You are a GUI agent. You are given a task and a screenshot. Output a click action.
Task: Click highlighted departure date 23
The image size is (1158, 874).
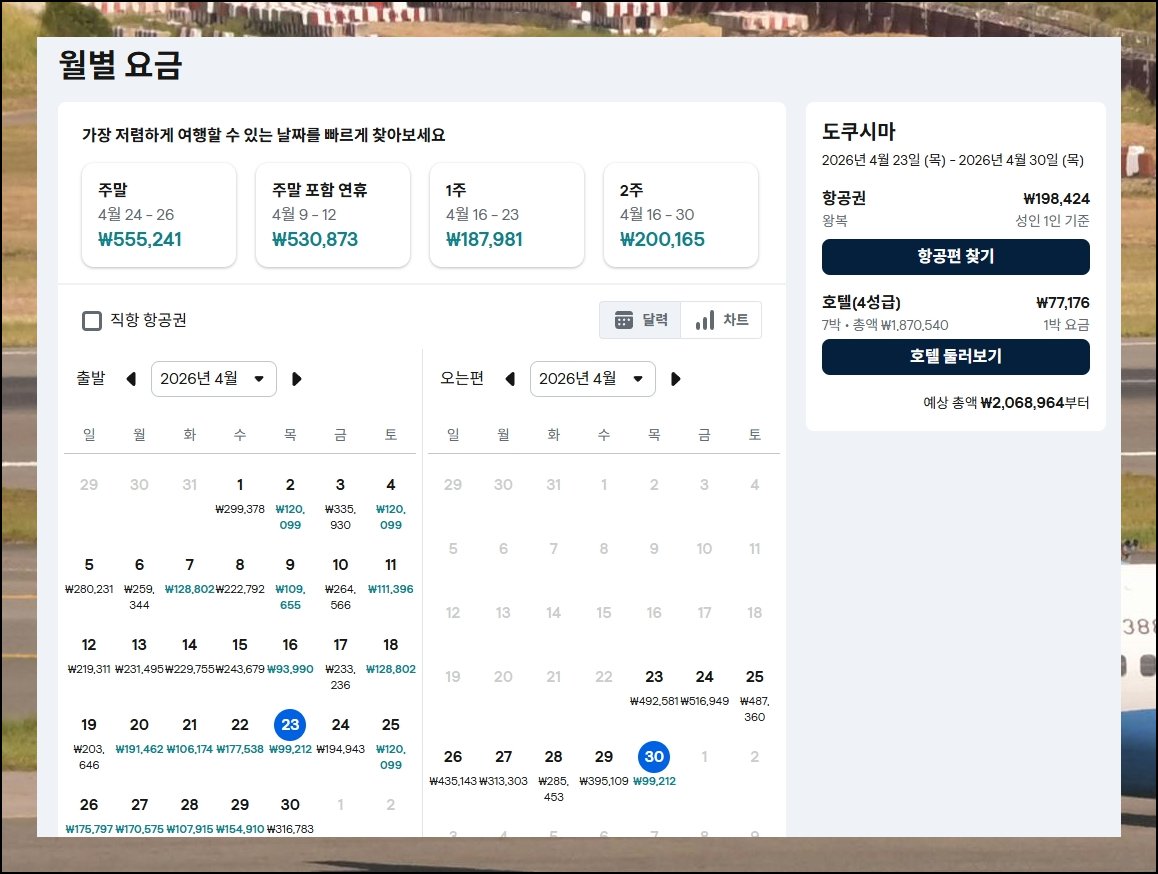tap(290, 725)
